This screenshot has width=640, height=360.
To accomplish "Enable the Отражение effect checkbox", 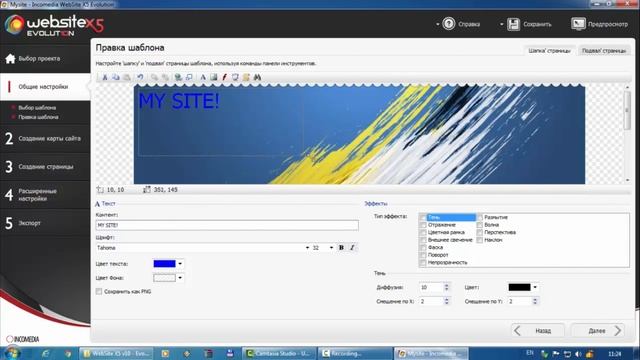I will [423, 225].
